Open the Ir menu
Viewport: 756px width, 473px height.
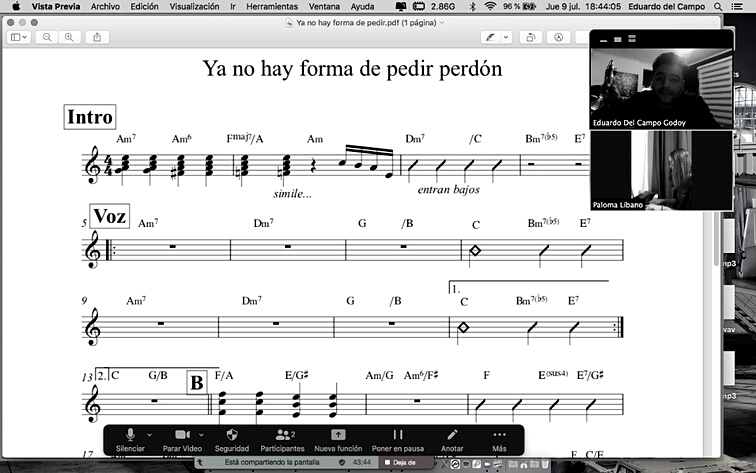click(x=233, y=6)
